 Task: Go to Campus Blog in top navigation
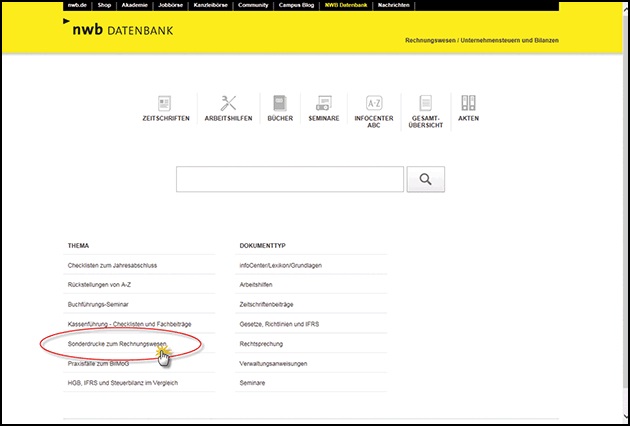pyautogui.click(x=297, y=5)
